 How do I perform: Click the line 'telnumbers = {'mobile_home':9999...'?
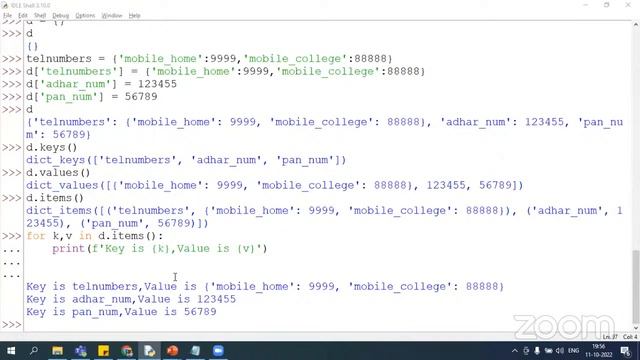(x=209, y=59)
